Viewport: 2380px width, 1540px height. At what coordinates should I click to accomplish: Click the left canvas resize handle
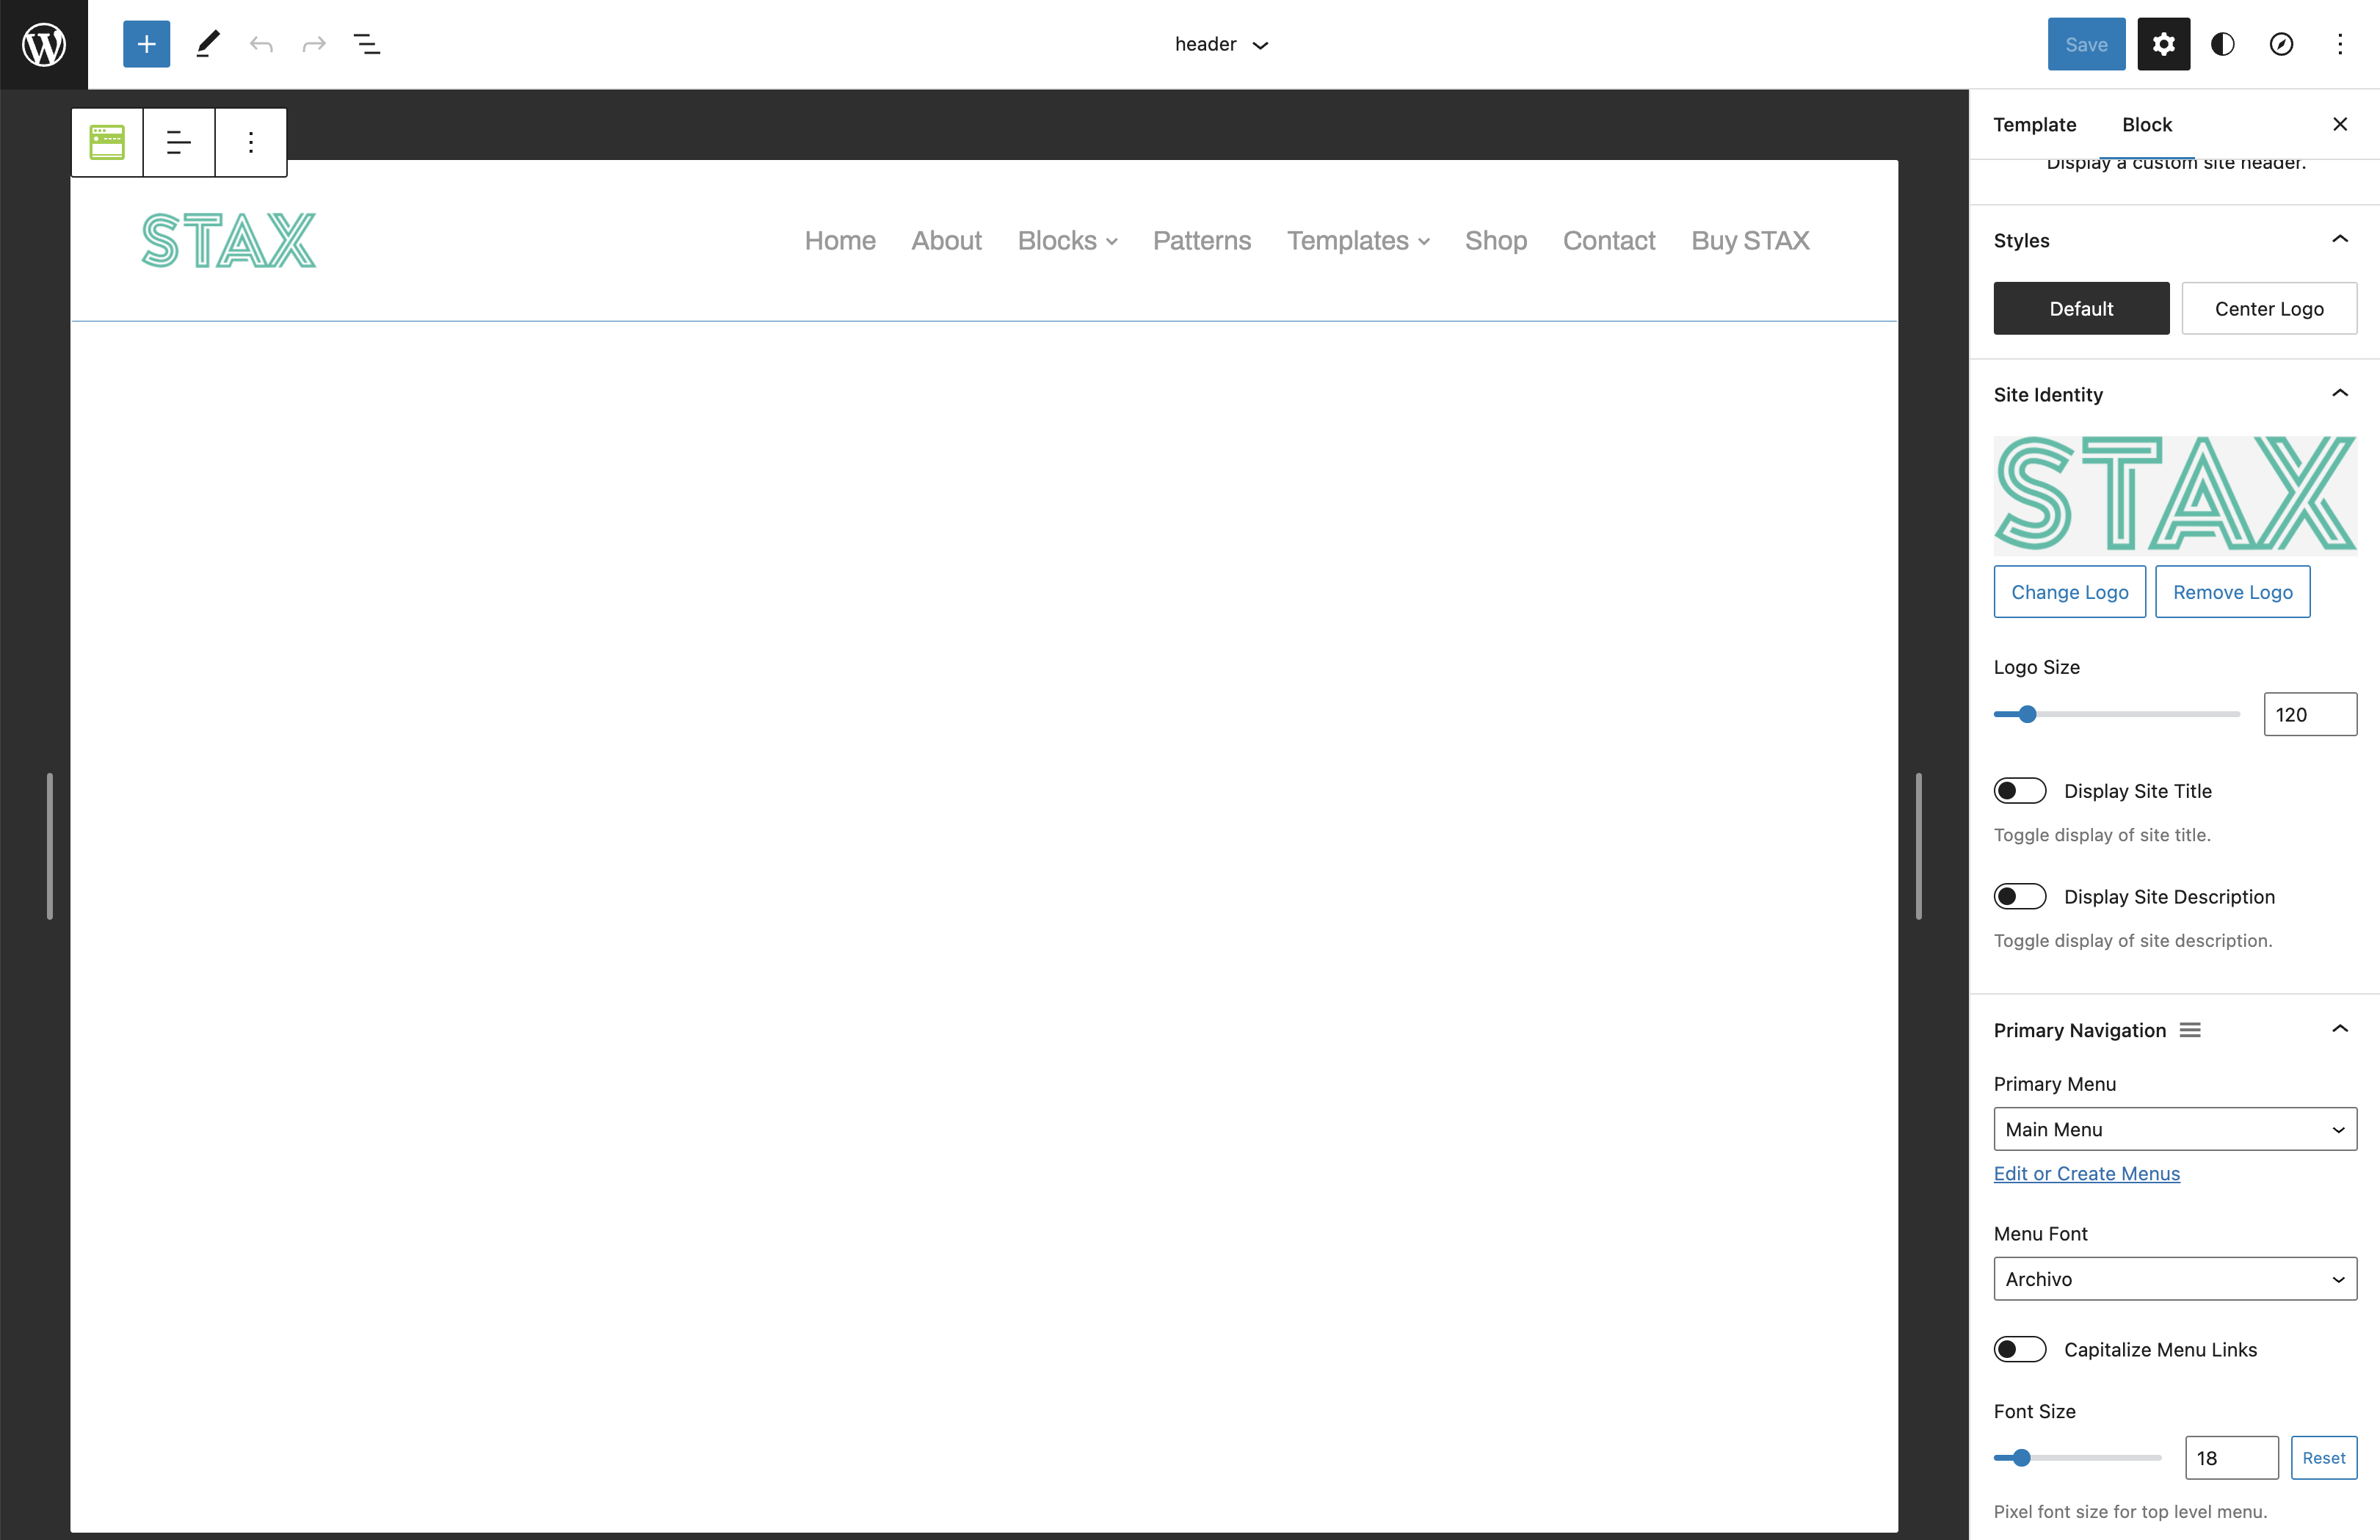coord(50,846)
